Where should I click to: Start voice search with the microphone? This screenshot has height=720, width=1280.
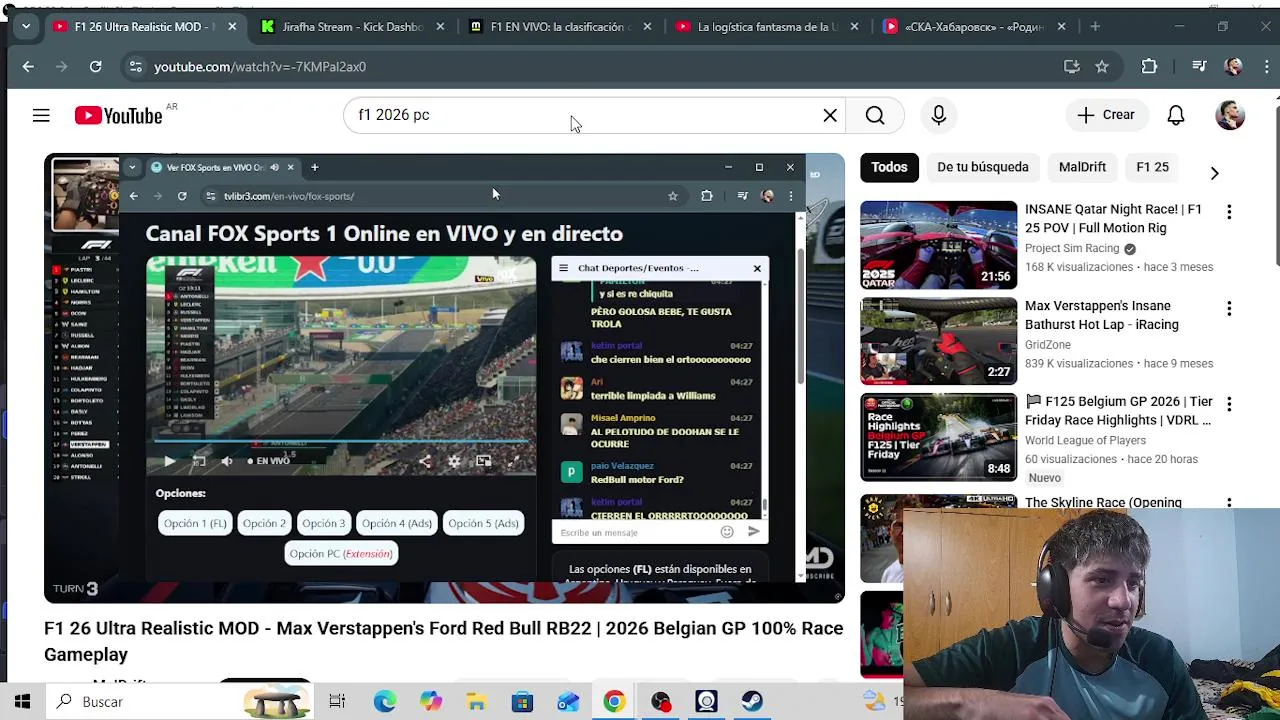938,115
